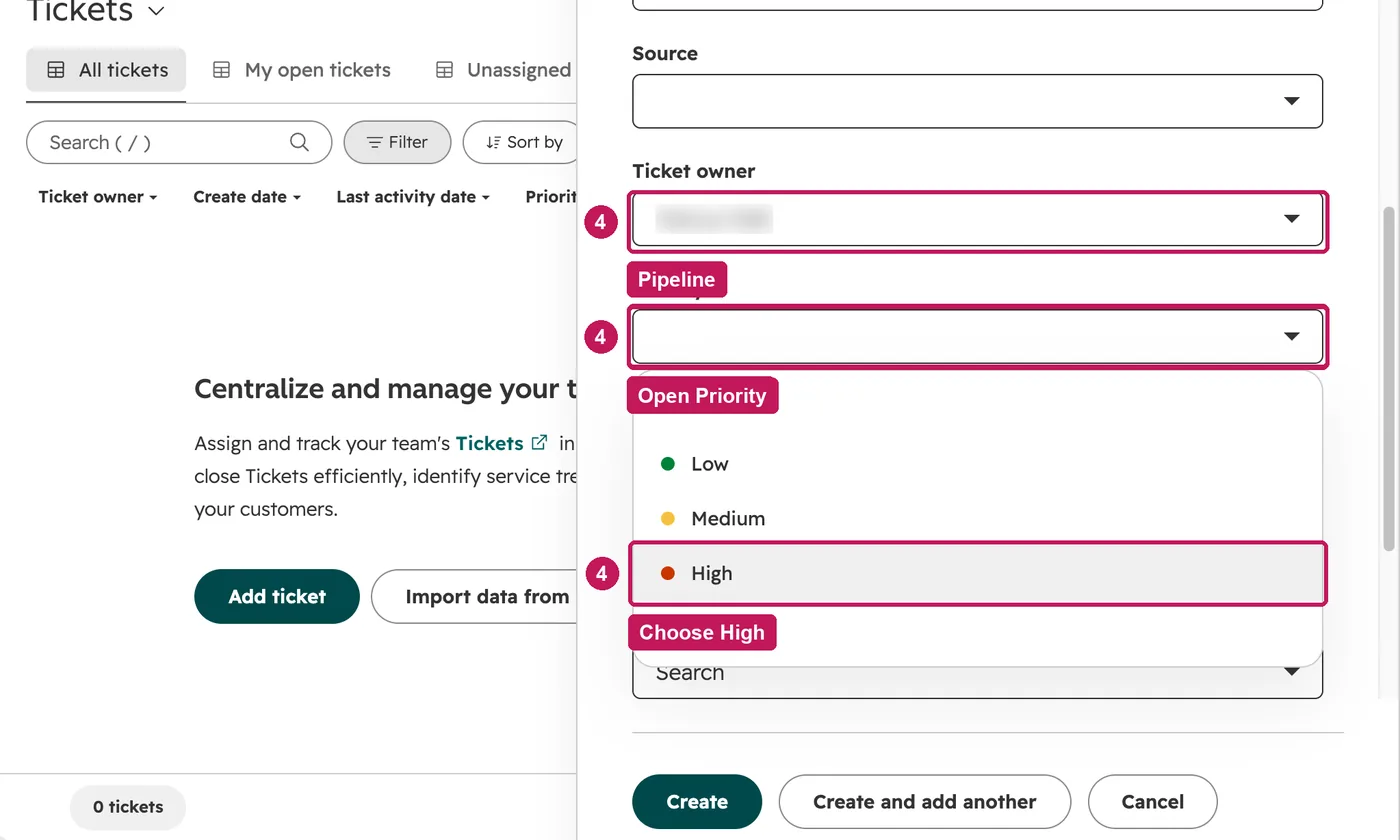Focus the ticket Search field
Viewport: 1400px width, 840px height.
coord(179,142)
